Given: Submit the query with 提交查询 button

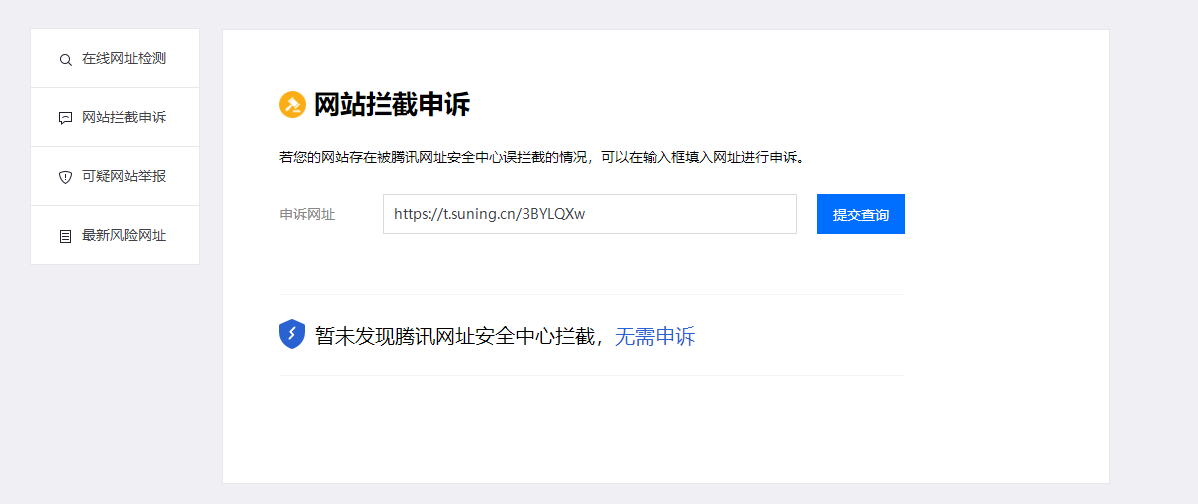Looking at the screenshot, I should (860, 214).
